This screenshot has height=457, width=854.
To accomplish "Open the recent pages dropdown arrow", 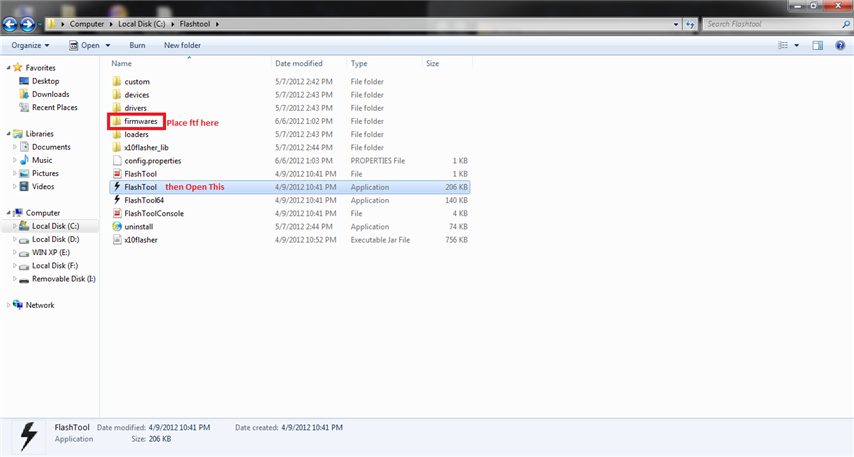I will click(x=40, y=24).
